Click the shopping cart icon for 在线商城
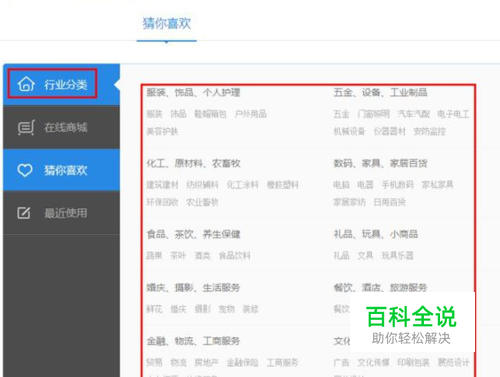Screen dimensions: 500x377 [26, 127]
